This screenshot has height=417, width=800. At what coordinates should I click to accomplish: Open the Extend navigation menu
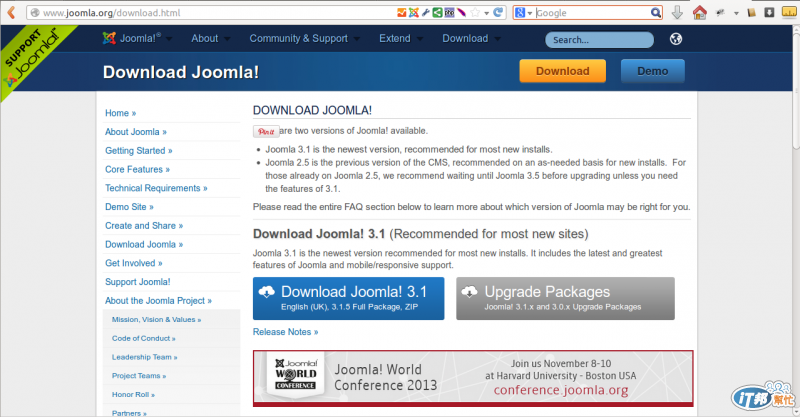401,38
